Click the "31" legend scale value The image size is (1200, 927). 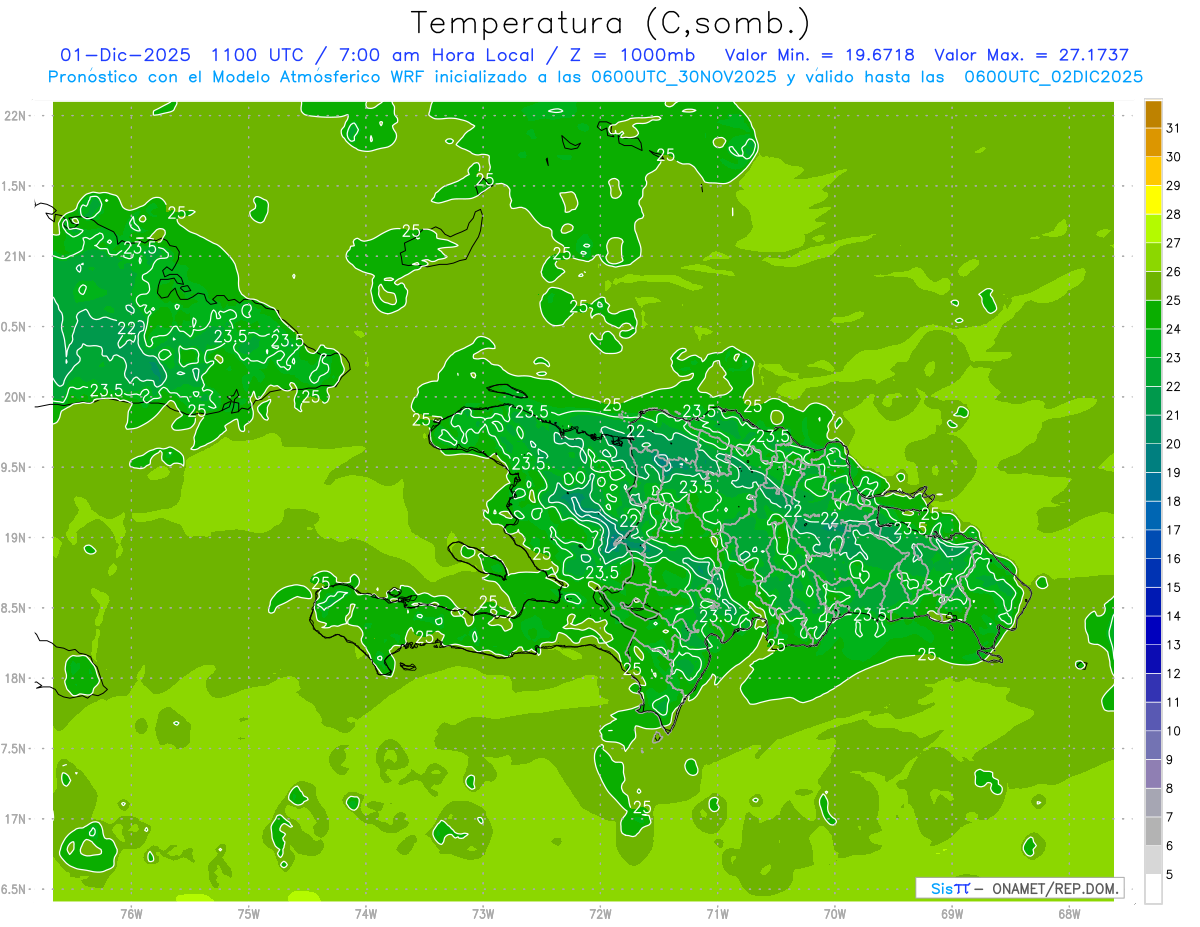(1173, 128)
